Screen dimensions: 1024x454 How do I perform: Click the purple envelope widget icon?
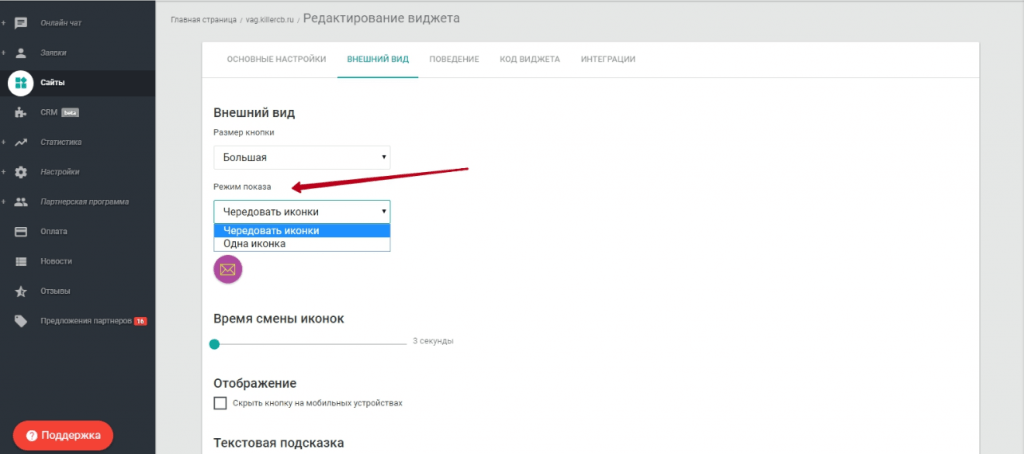228,269
